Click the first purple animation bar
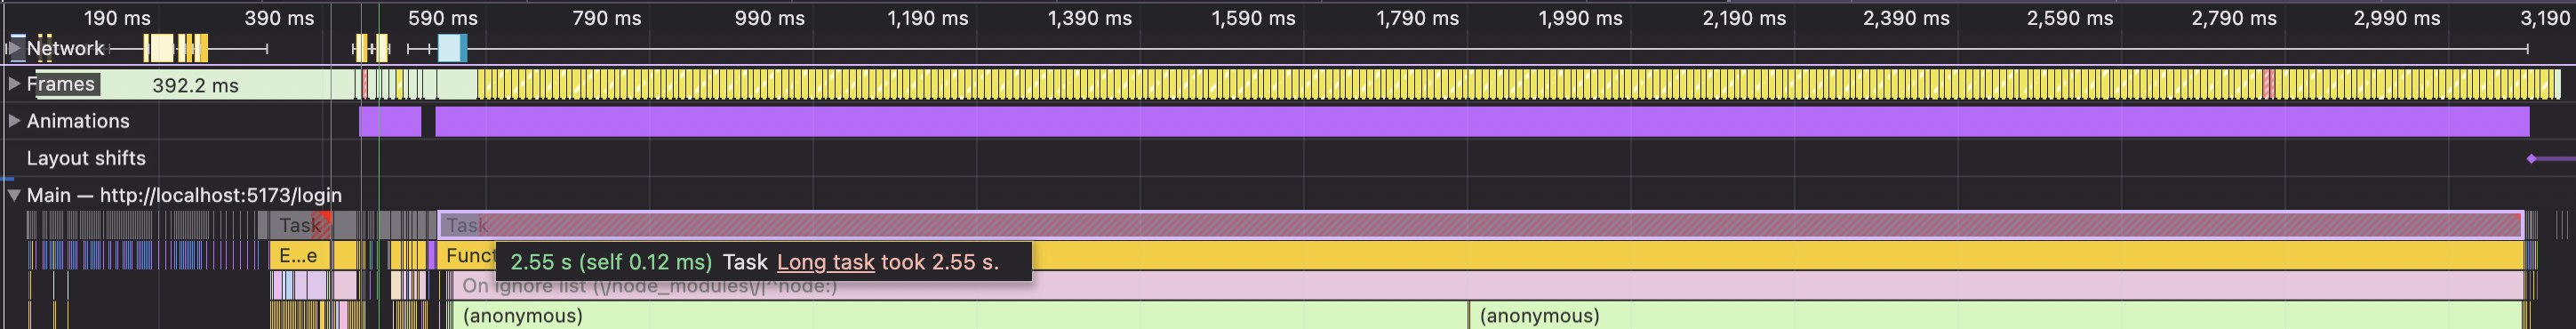Viewport: 2576px width, 329px height. (x=390, y=121)
